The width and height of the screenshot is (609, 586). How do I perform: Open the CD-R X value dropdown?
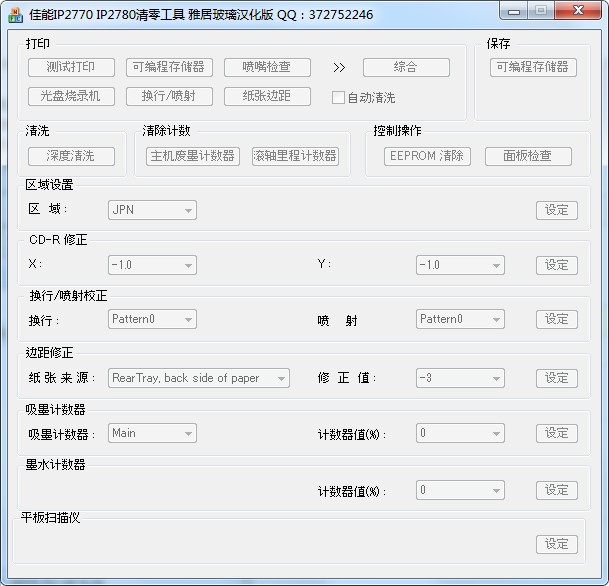click(x=152, y=265)
